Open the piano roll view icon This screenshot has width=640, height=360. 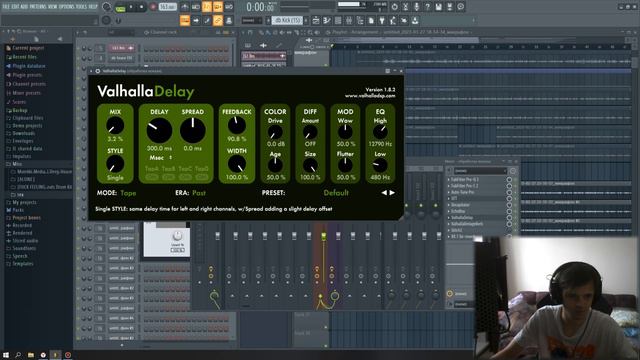pyautogui.click(x=327, y=20)
